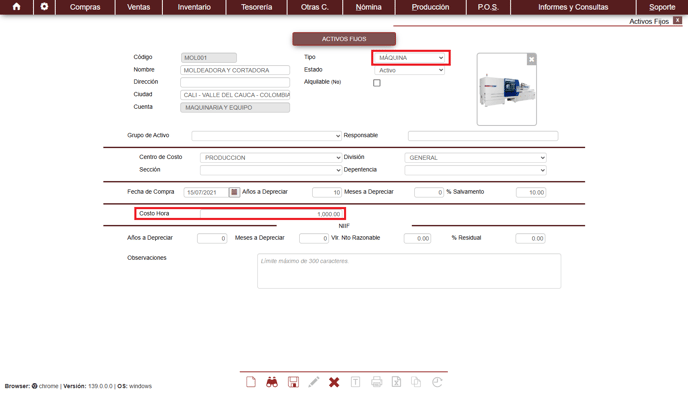The height and width of the screenshot is (394, 688).
Task: Click the % Residual field
Action: (x=530, y=238)
